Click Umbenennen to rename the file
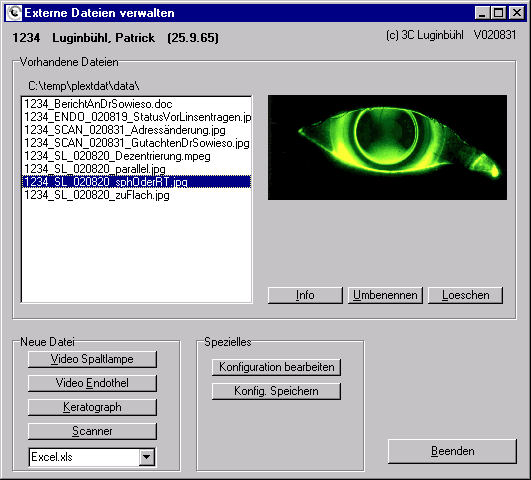This screenshot has width=531, height=480. [x=385, y=295]
